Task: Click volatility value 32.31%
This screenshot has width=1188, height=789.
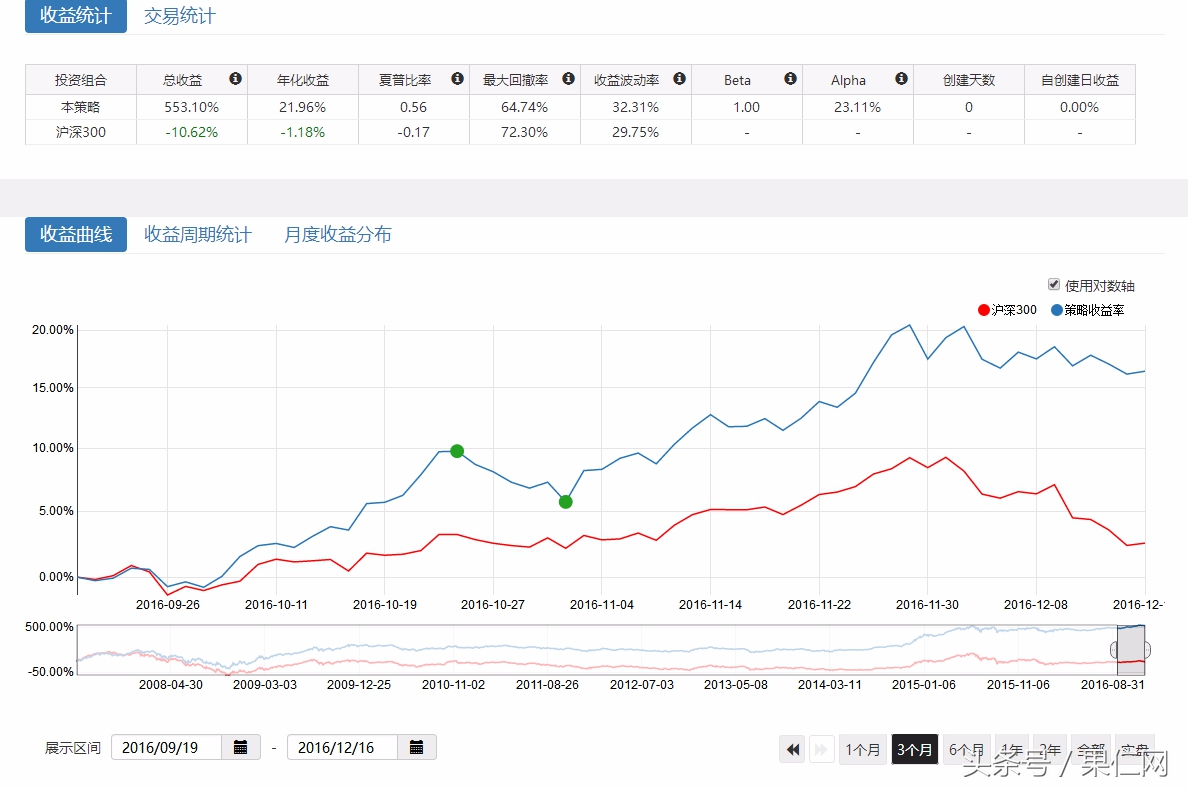Action: [x=636, y=107]
